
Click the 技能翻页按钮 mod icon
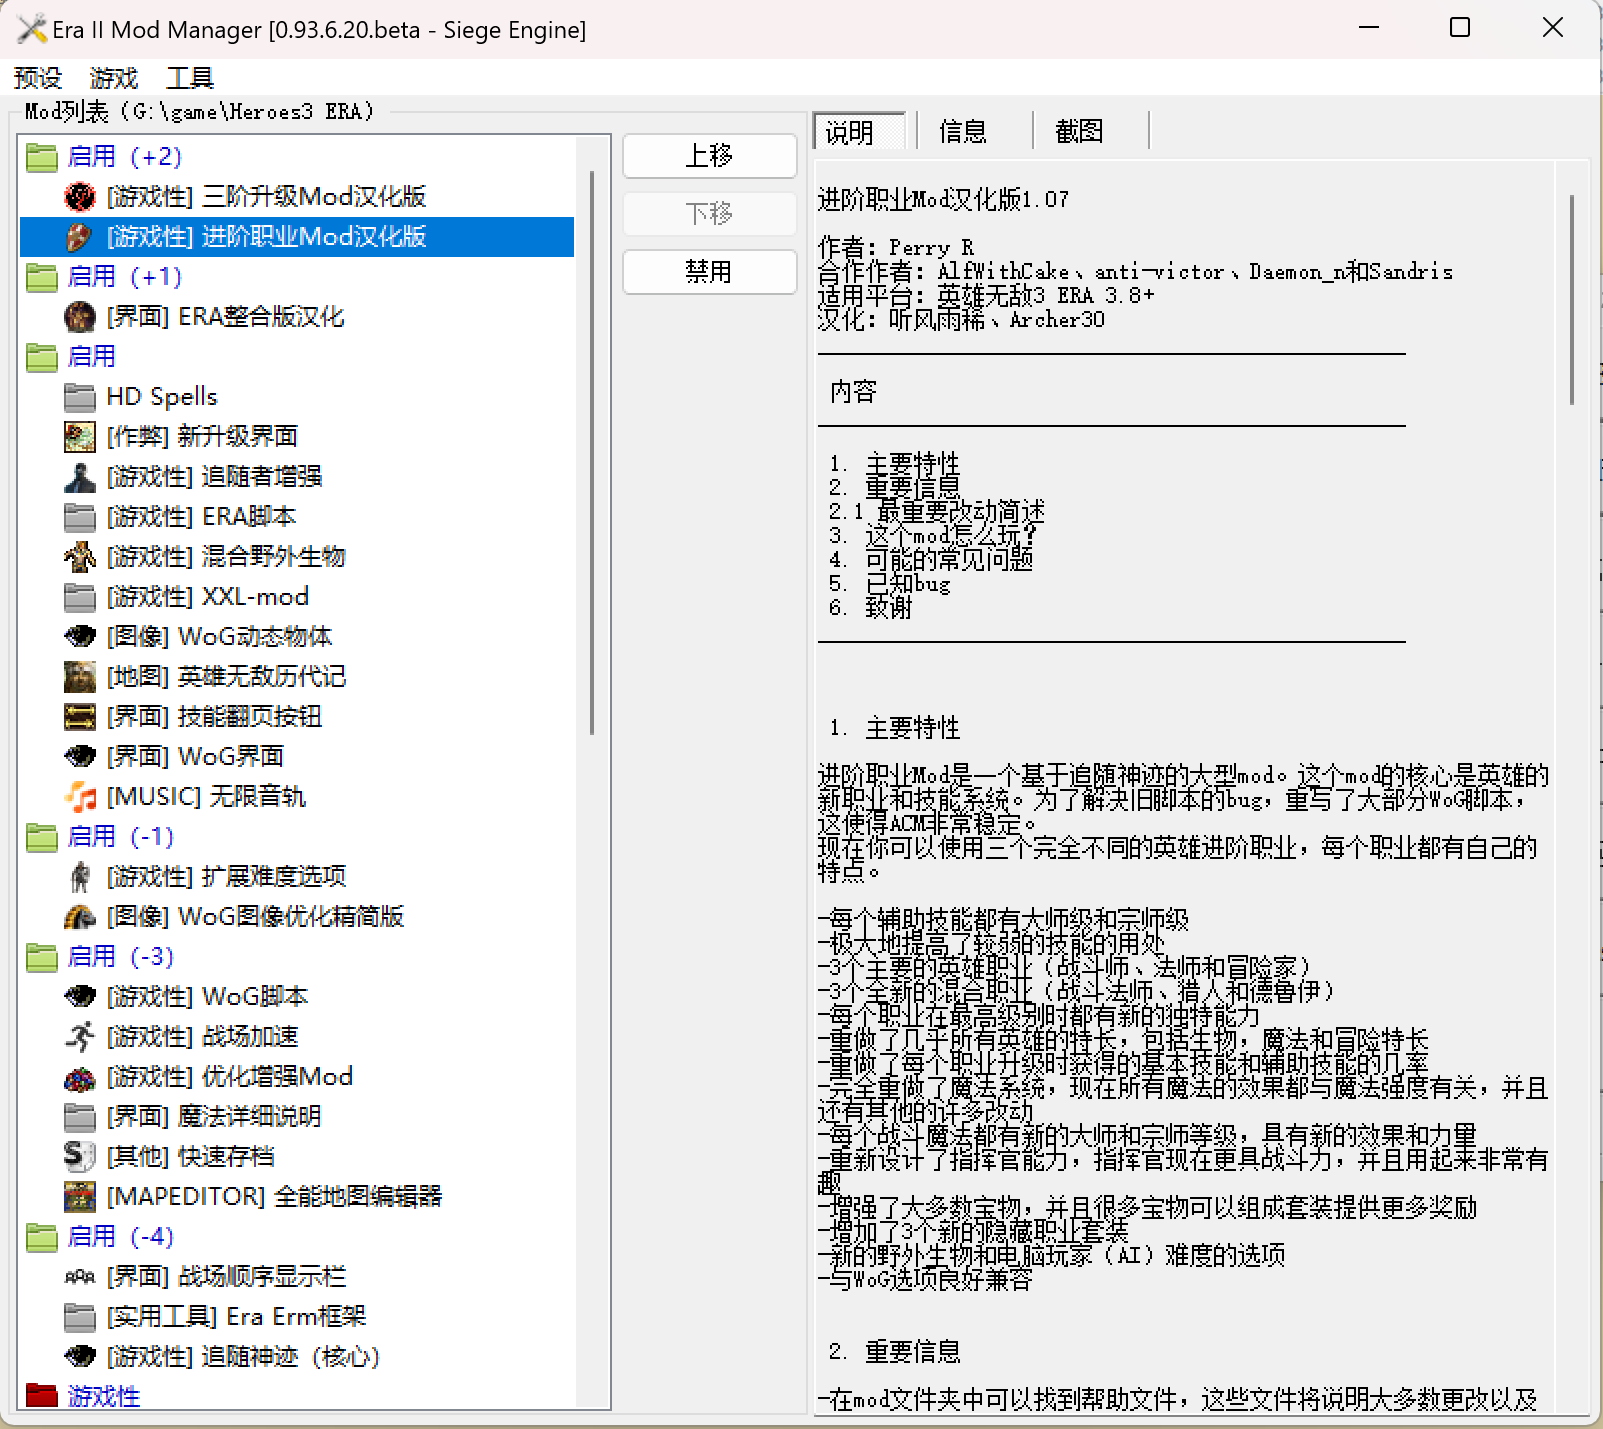click(x=80, y=717)
